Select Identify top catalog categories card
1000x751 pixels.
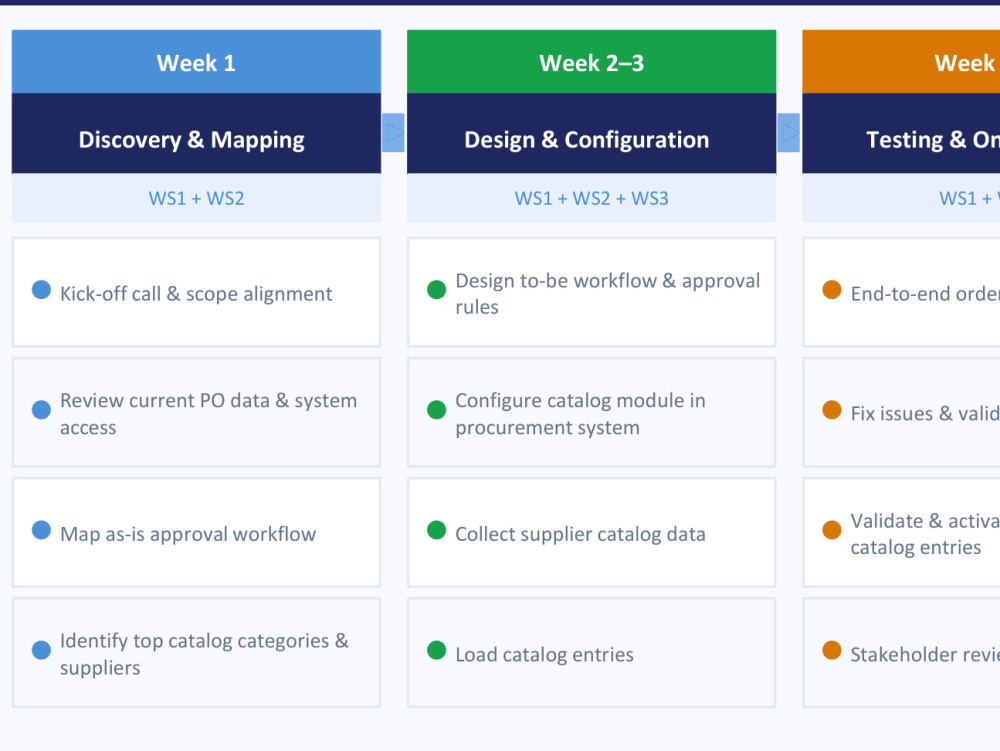(196, 653)
